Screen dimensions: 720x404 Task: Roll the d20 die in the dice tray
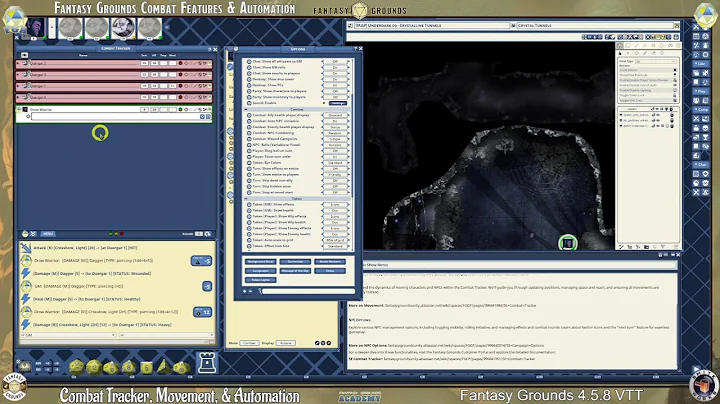point(77,367)
